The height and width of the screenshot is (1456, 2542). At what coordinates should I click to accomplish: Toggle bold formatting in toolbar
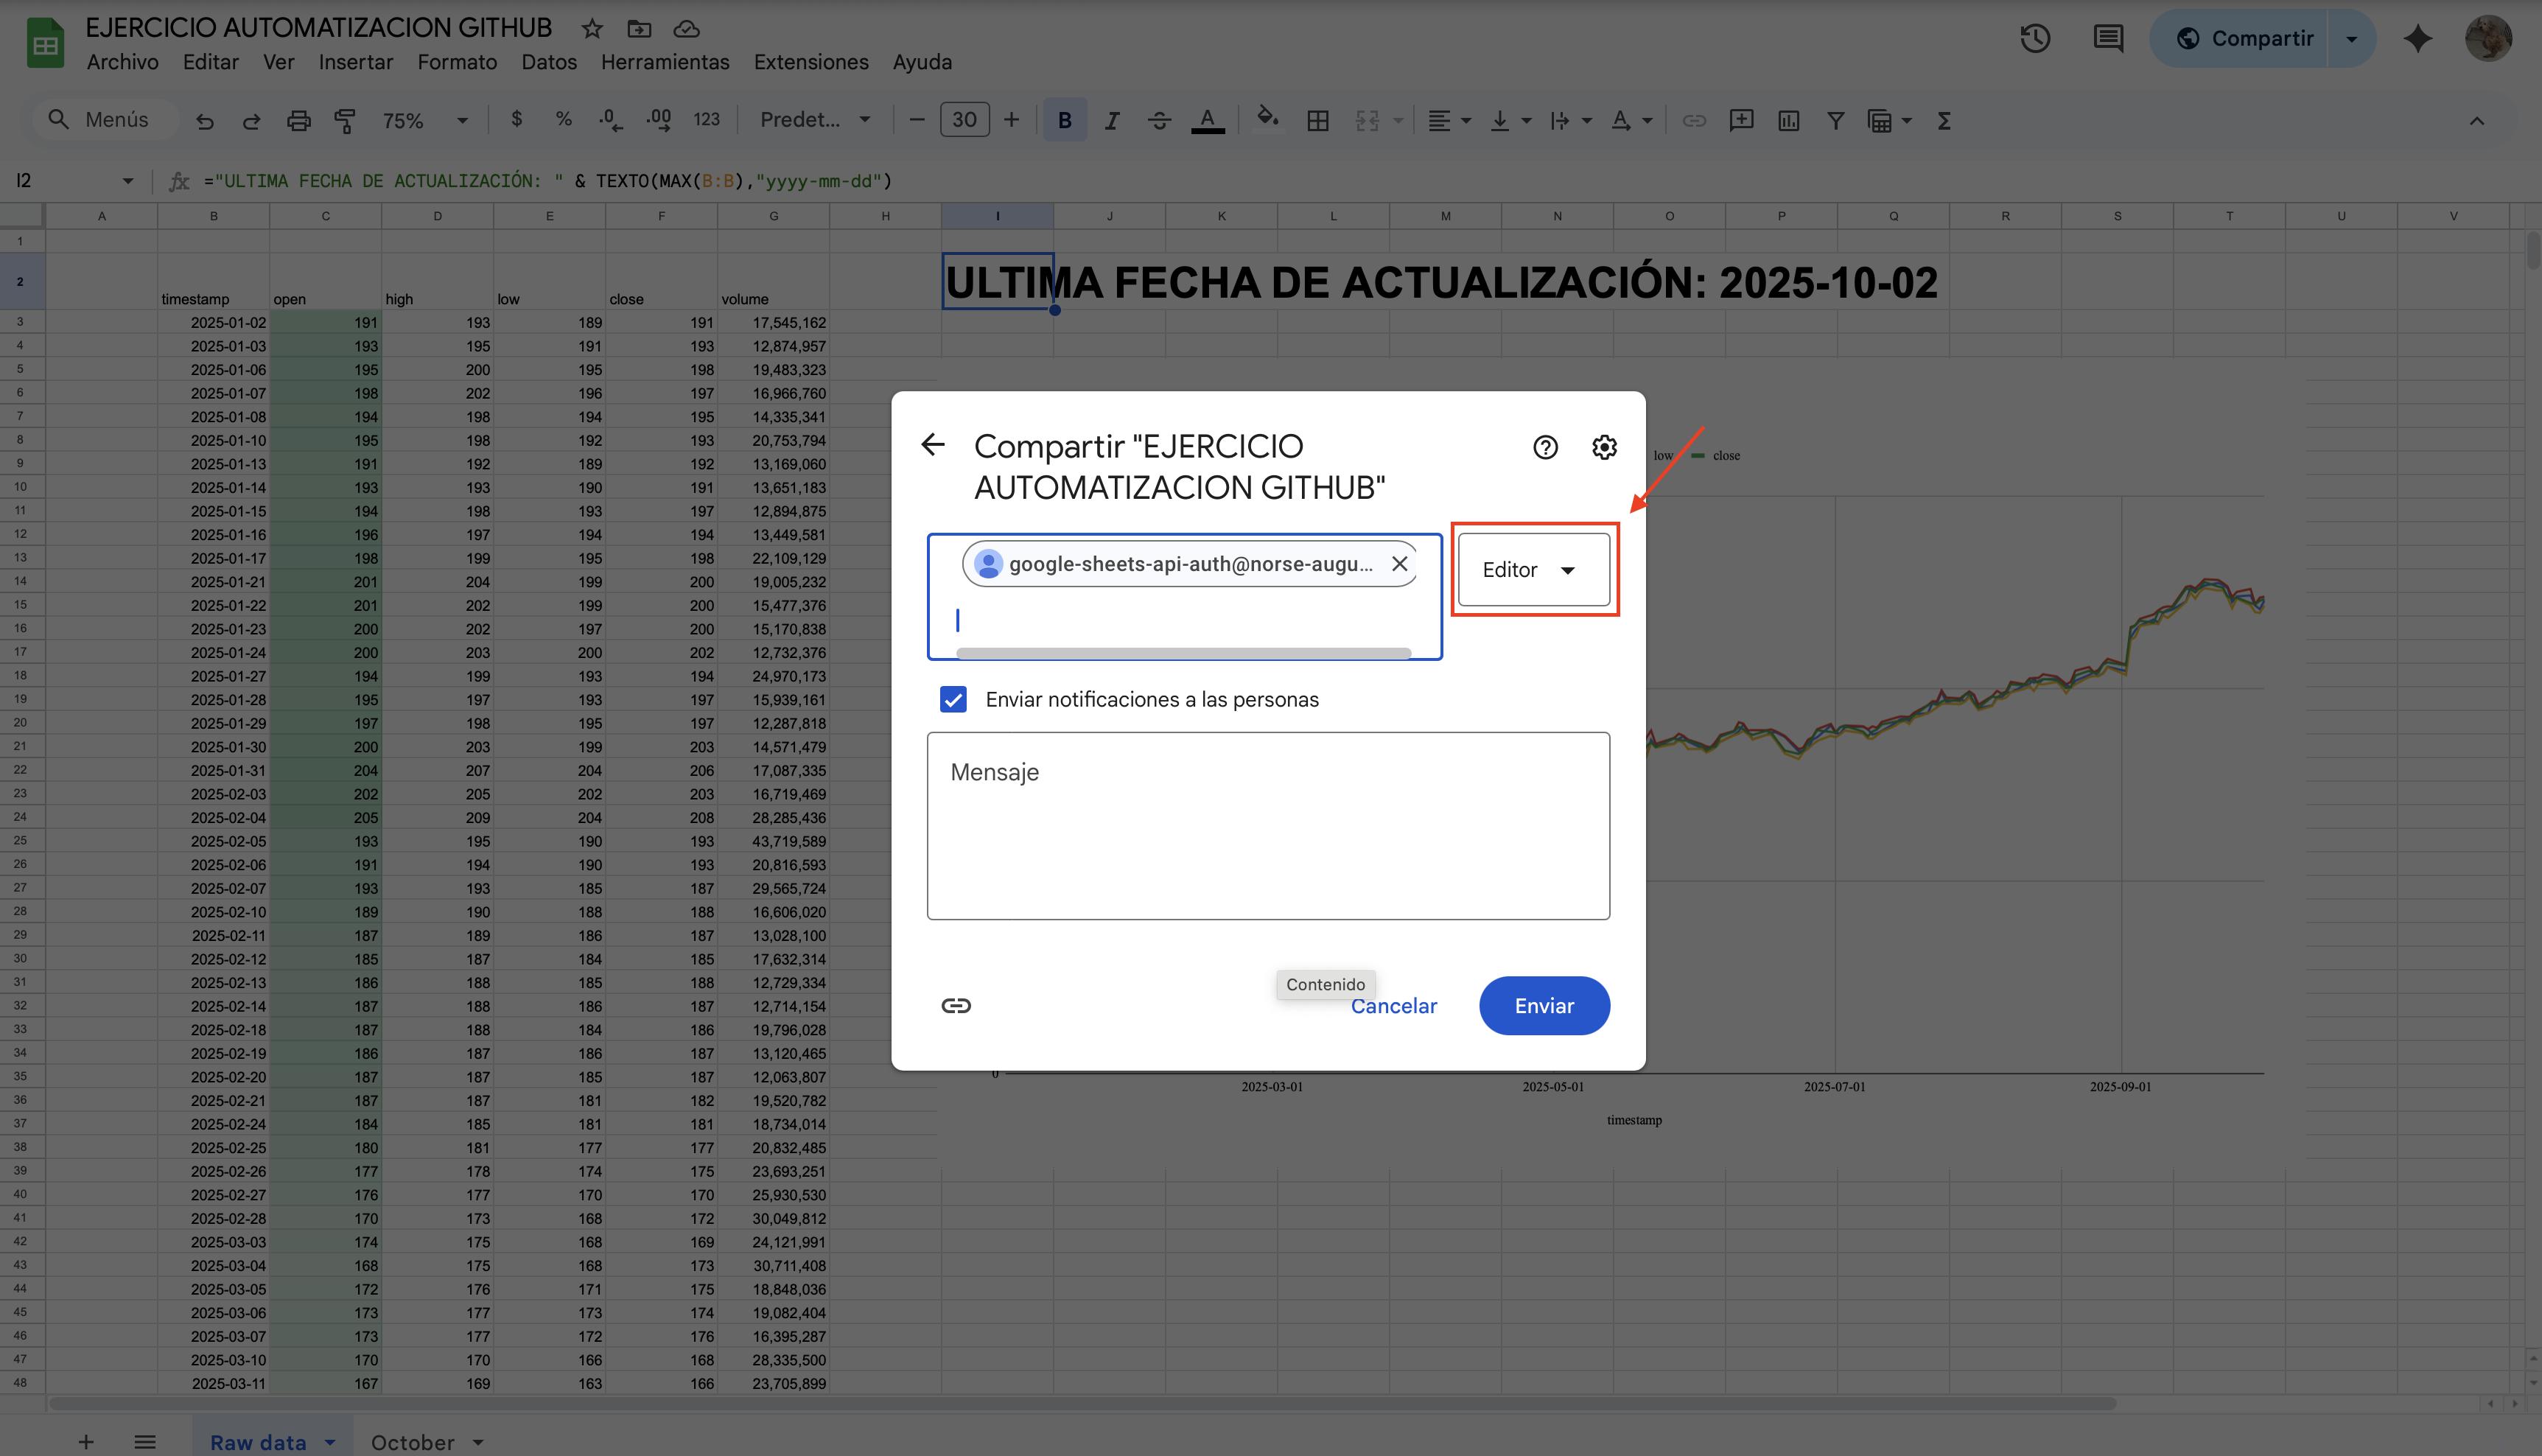click(x=1064, y=121)
